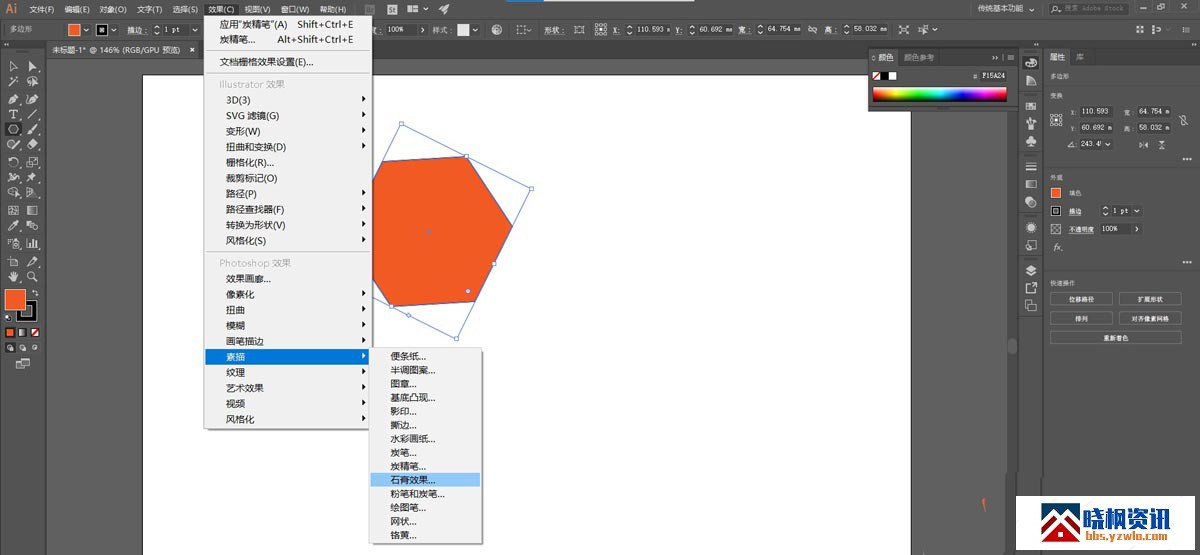Set the None fill mode below swatches

pos(35,332)
